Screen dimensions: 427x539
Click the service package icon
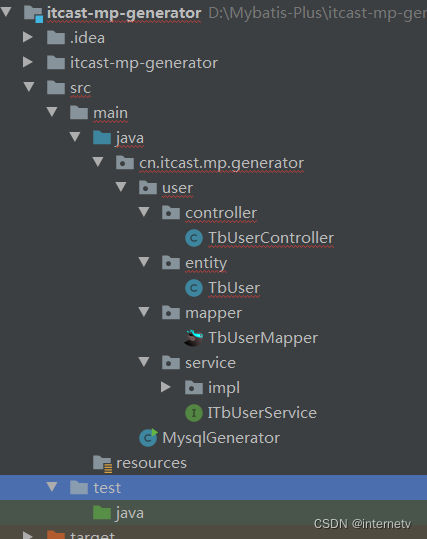click(x=171, y=362)
